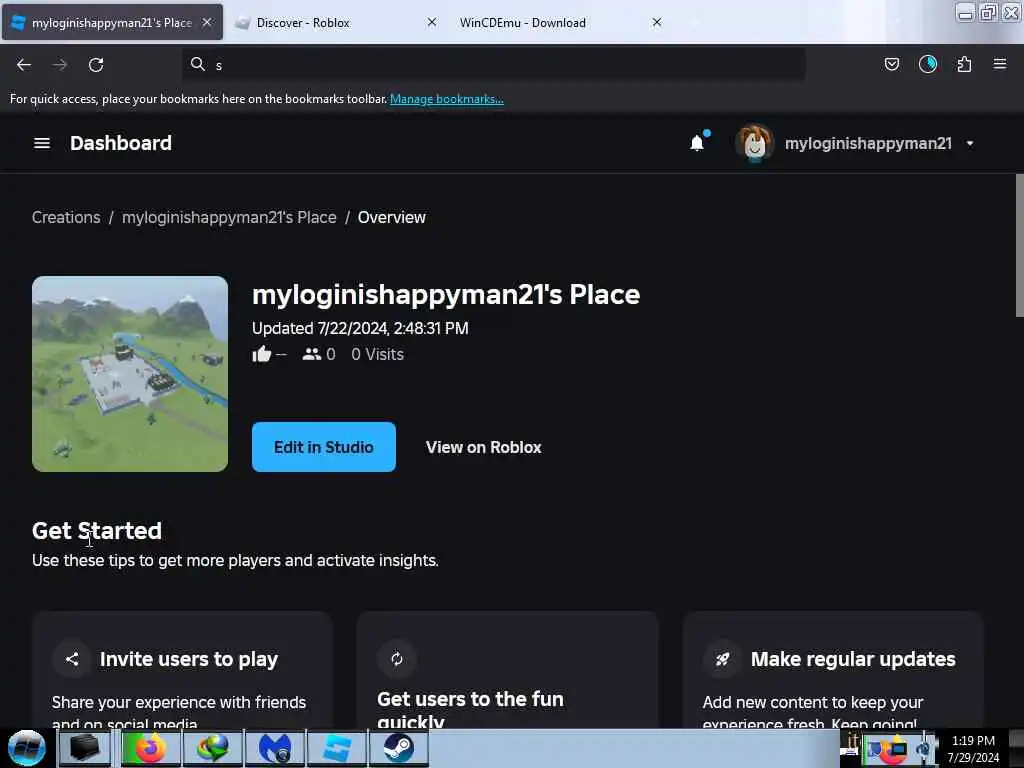Viewport: 1024px width, 768px height.
Task: Open myloginishappyman21's Place breadcrumb
Action: 229,217
